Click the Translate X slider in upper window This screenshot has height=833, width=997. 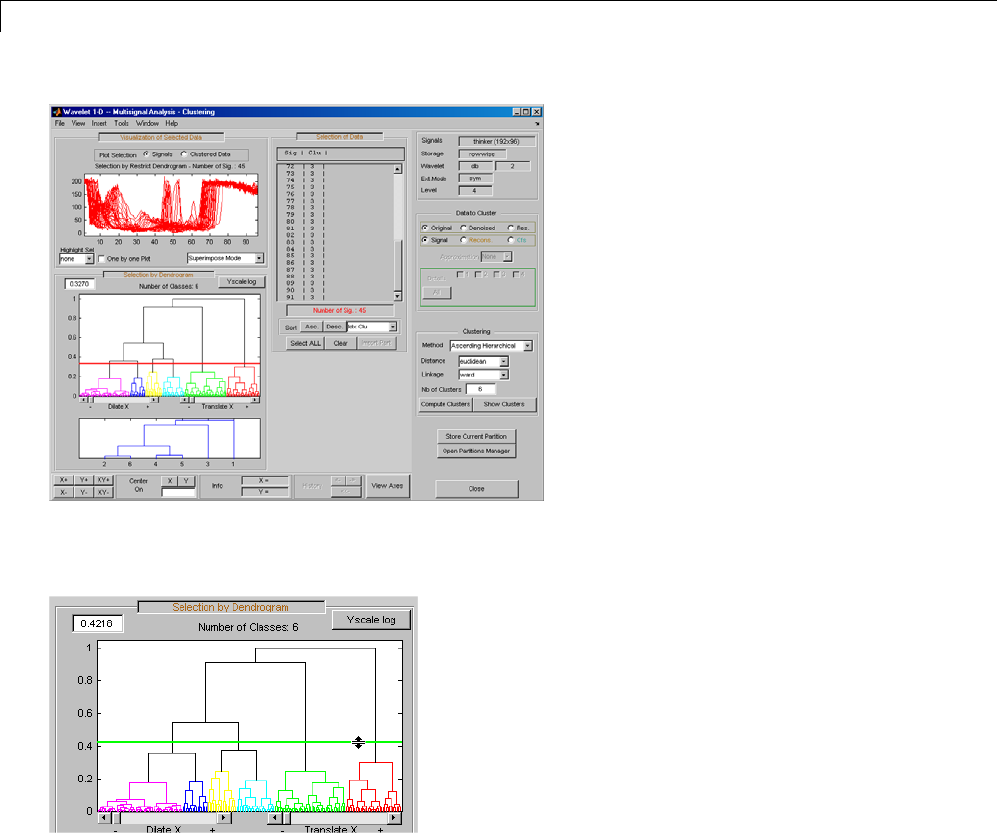220,400
